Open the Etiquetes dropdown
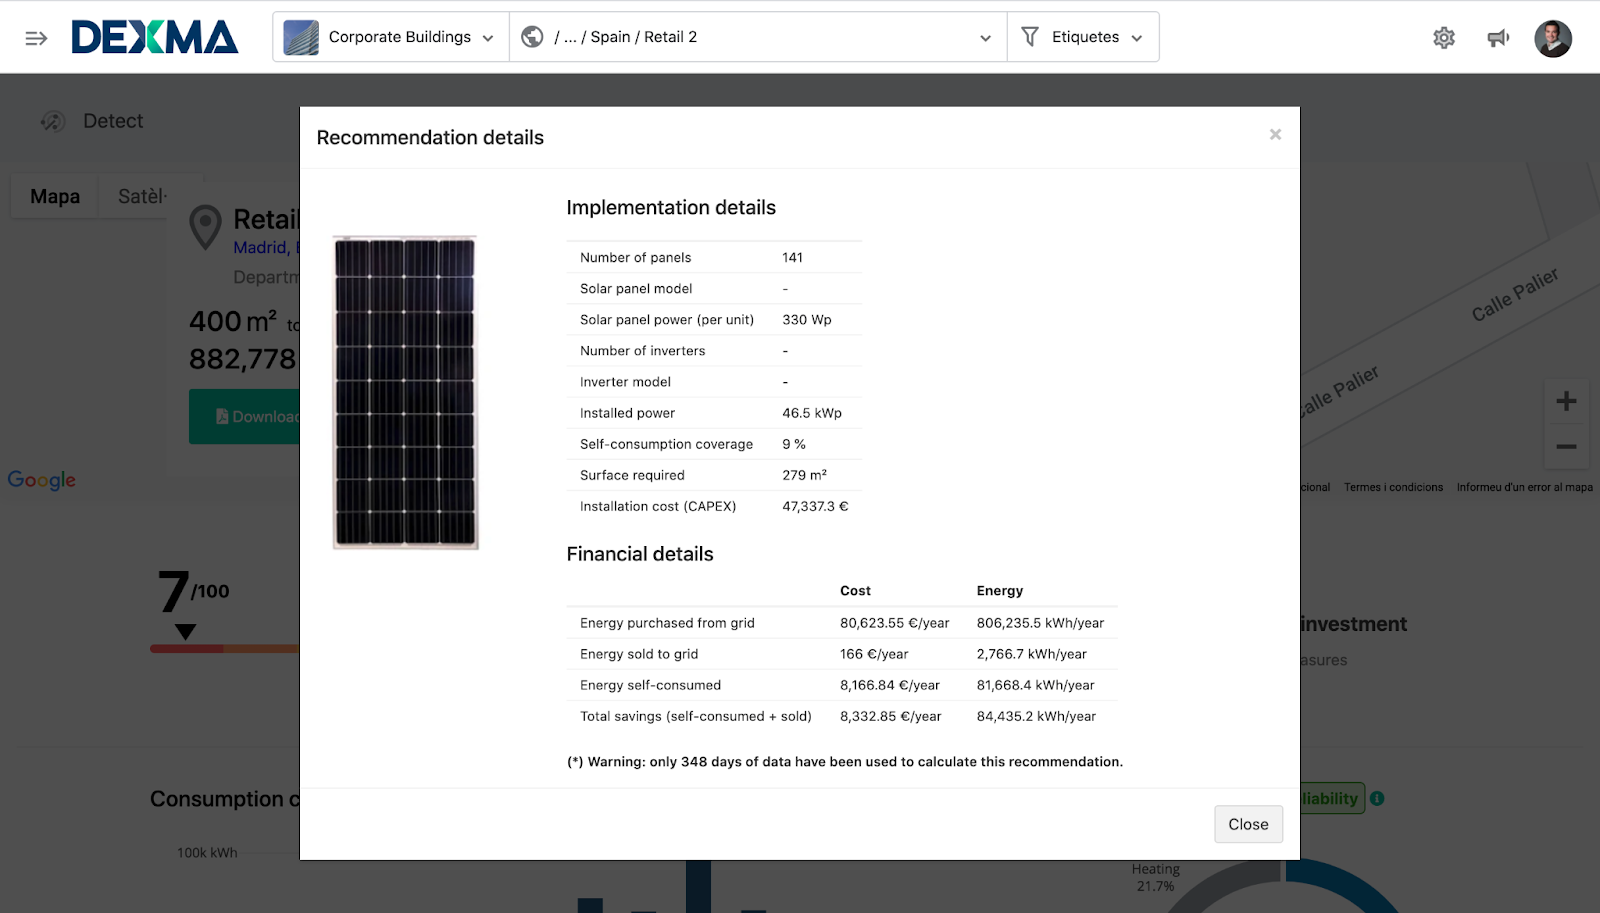This screenshot has width=1600, height=913. (1083, 37)
